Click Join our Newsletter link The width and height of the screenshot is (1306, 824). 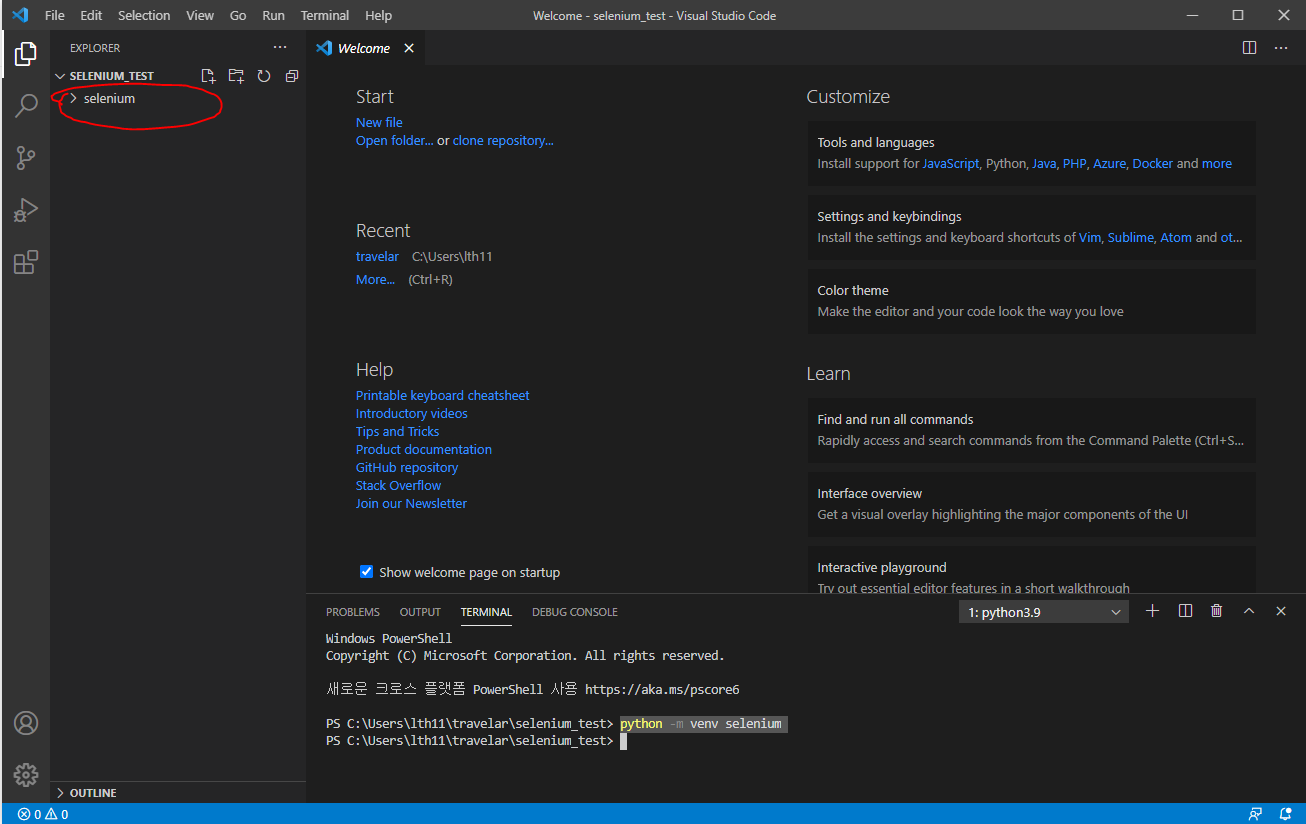411,503
